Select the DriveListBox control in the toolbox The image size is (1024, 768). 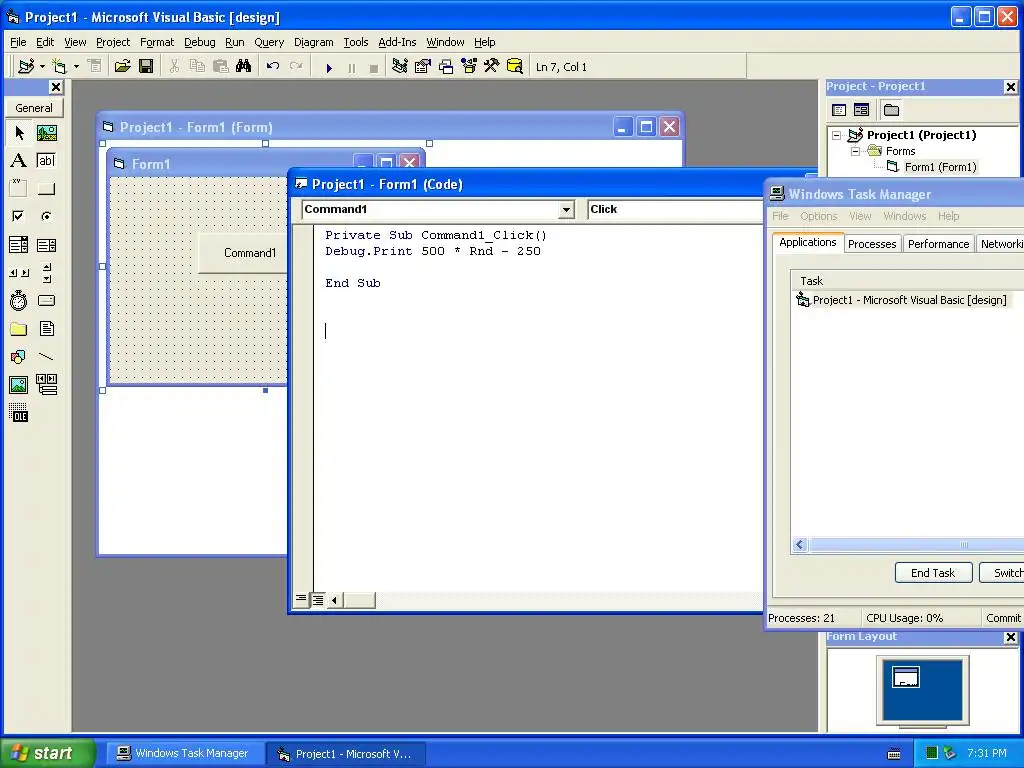point(46,300)
